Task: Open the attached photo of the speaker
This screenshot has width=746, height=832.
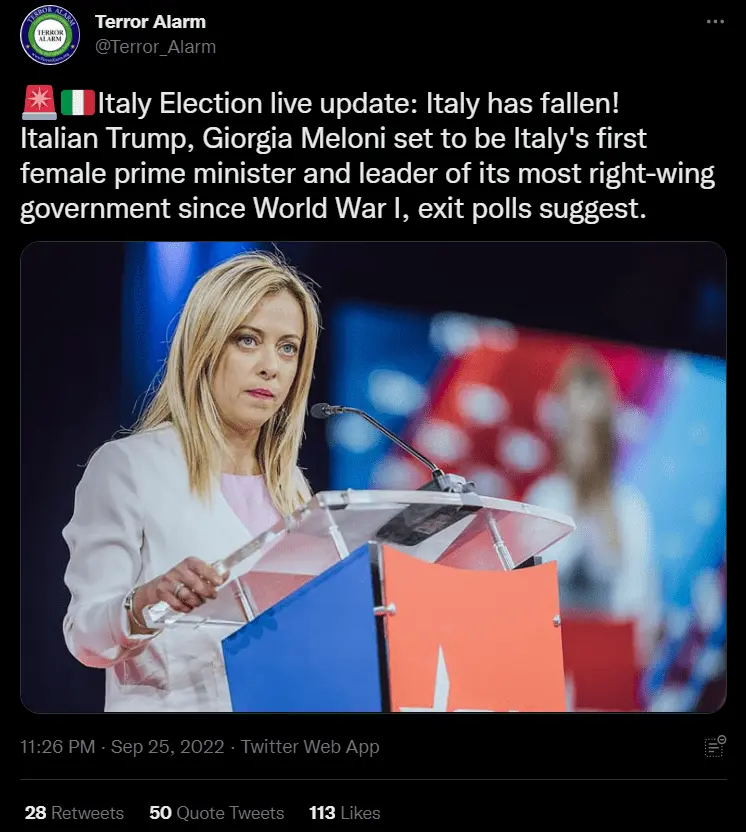Action: 373,477
